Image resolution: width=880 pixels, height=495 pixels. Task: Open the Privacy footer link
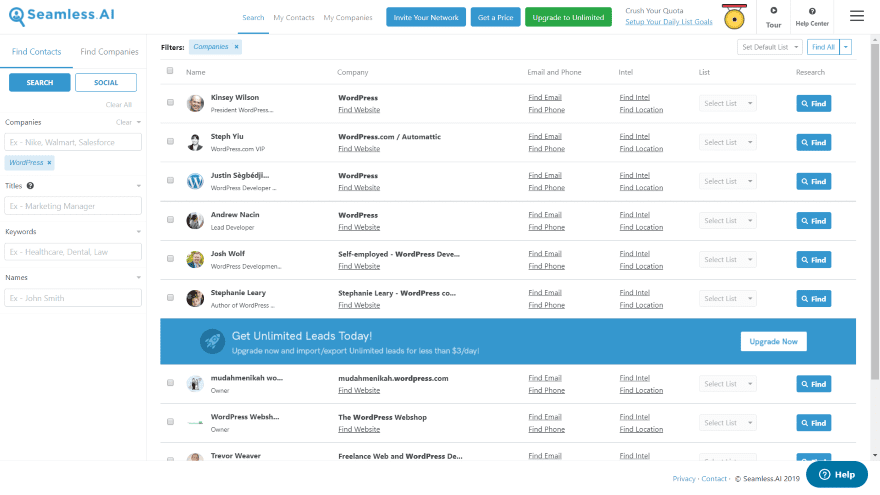click(684, 479)
